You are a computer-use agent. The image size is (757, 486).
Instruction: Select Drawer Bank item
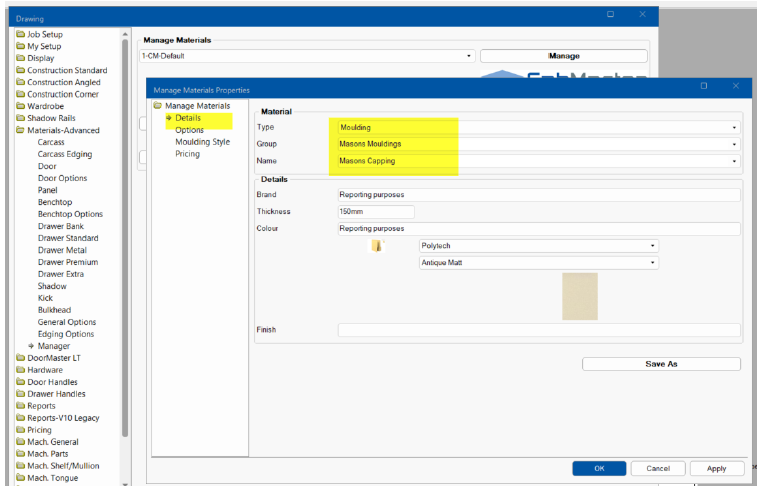tap(60, 226)
